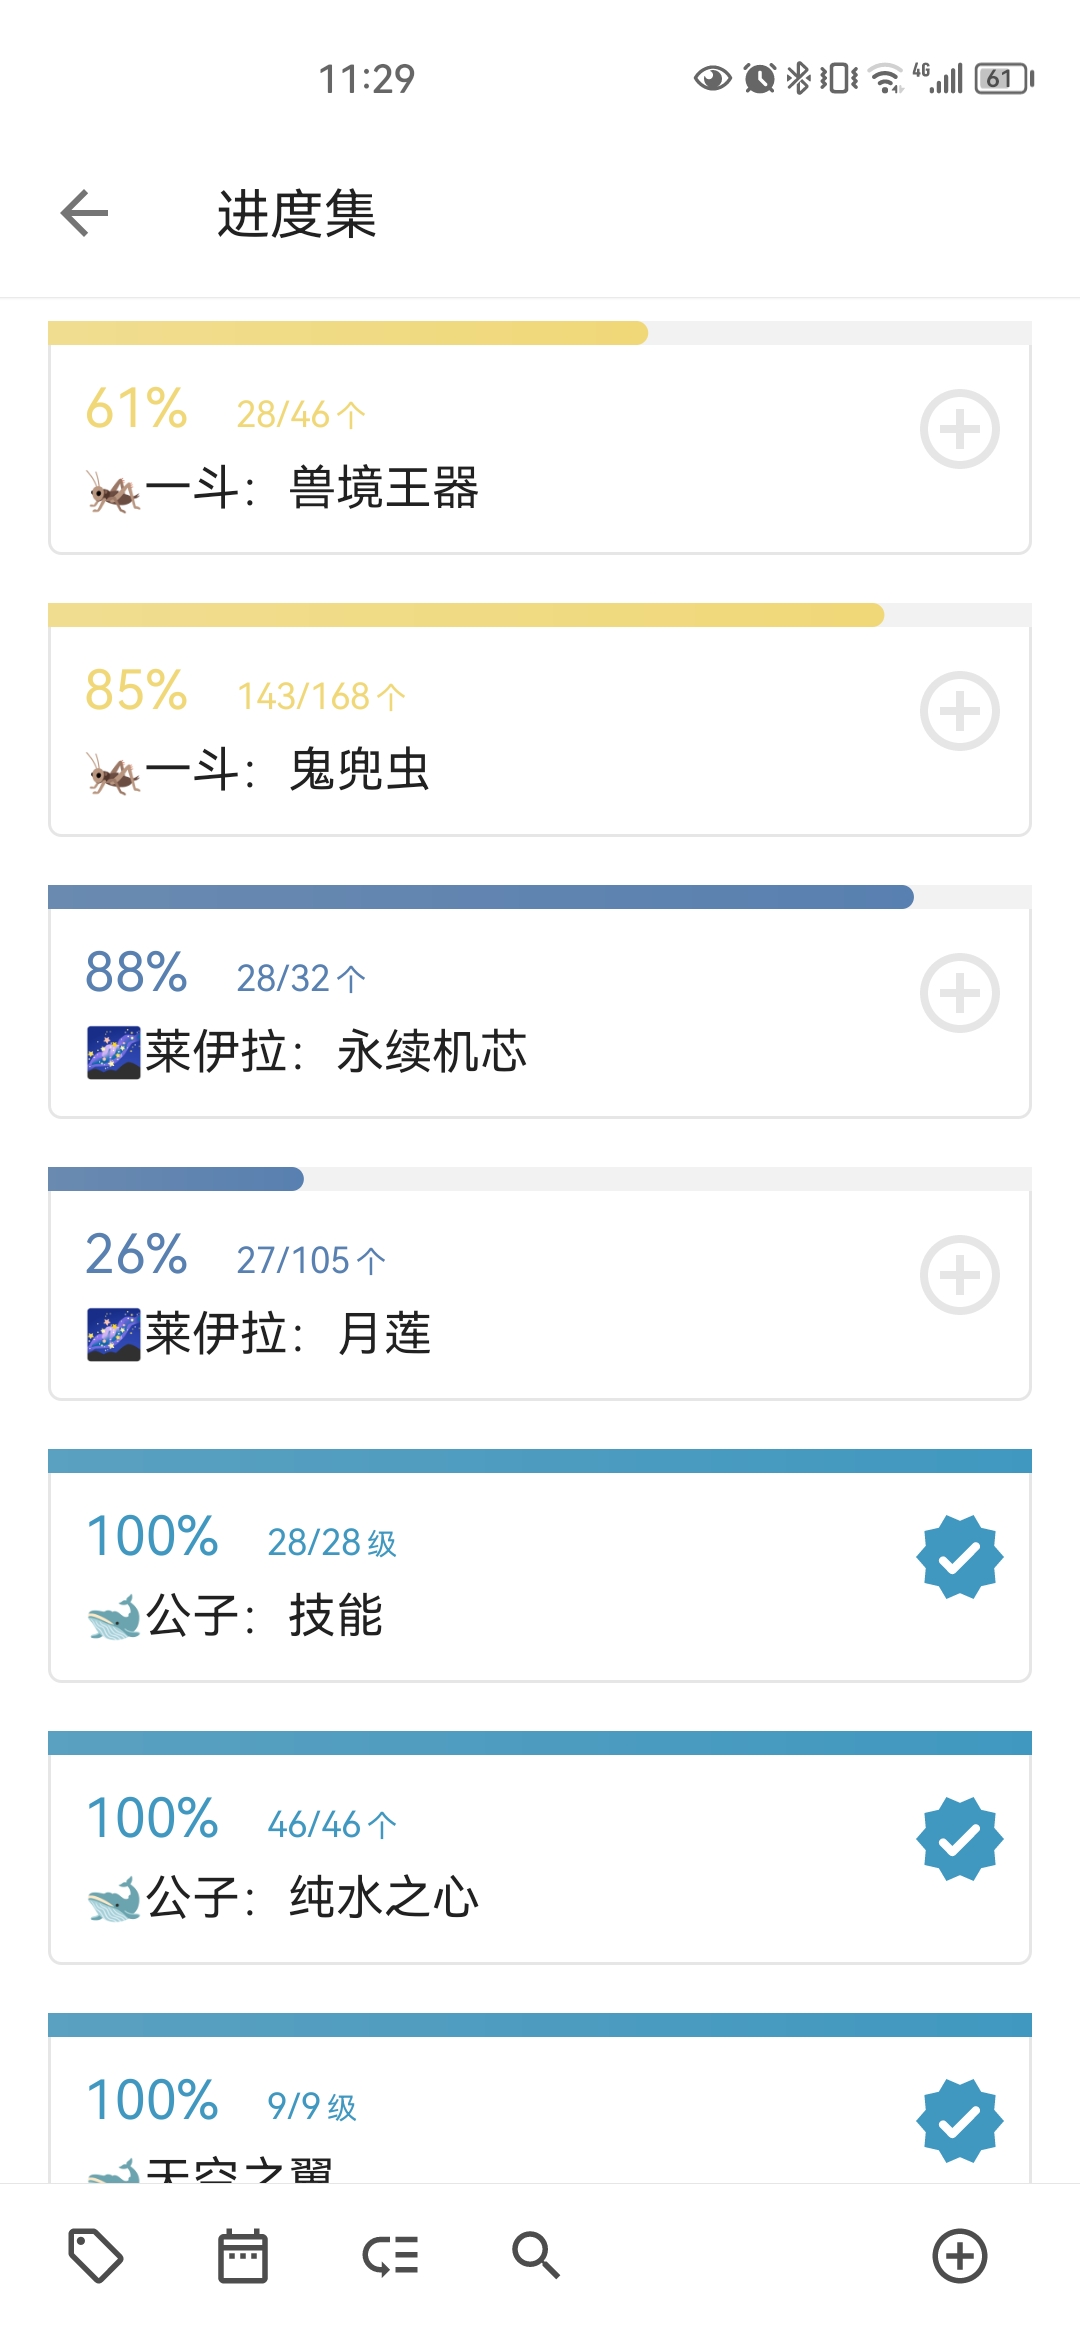Toggle the 公子：纯水之心 completion checkmark
The image size is (1080, 2340).
point(960,1839)
